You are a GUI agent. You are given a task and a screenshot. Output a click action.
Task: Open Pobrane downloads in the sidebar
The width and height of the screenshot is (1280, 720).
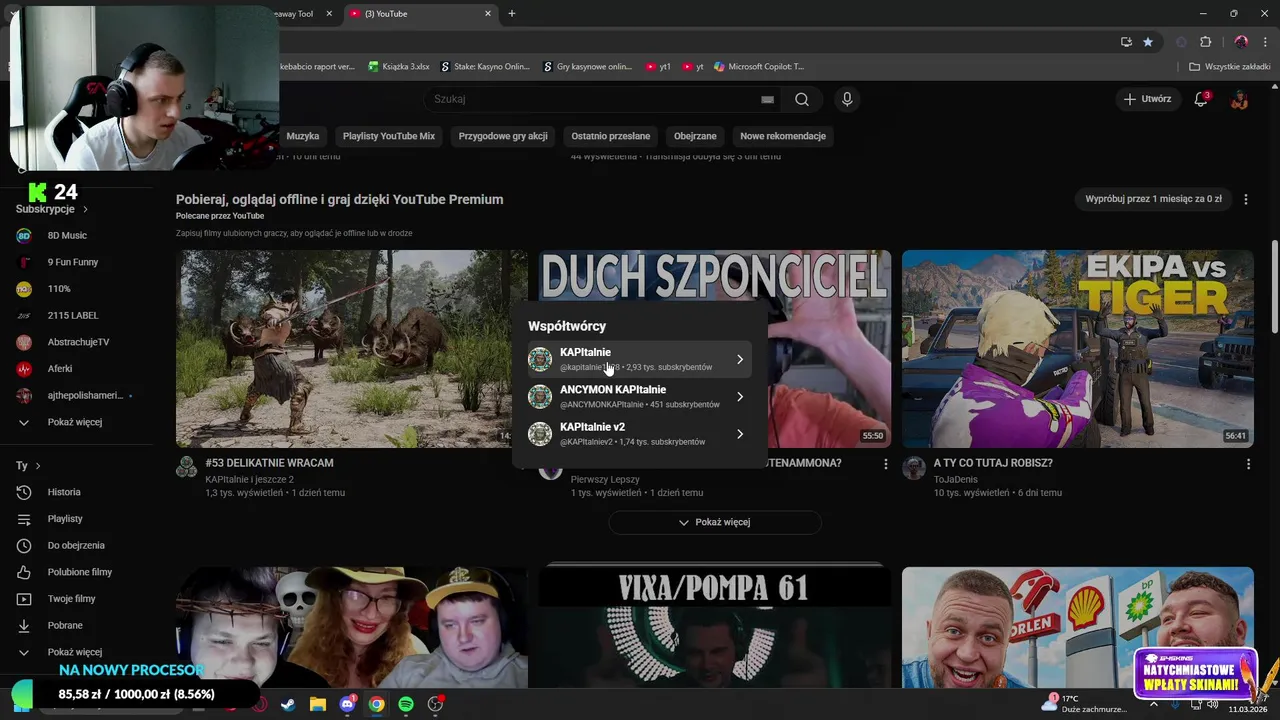[65, 625]
